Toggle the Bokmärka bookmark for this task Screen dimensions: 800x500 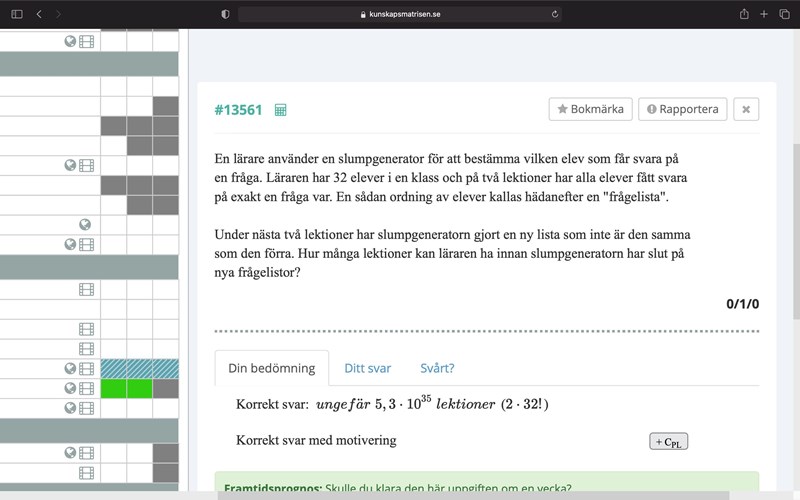pos(590,109)
